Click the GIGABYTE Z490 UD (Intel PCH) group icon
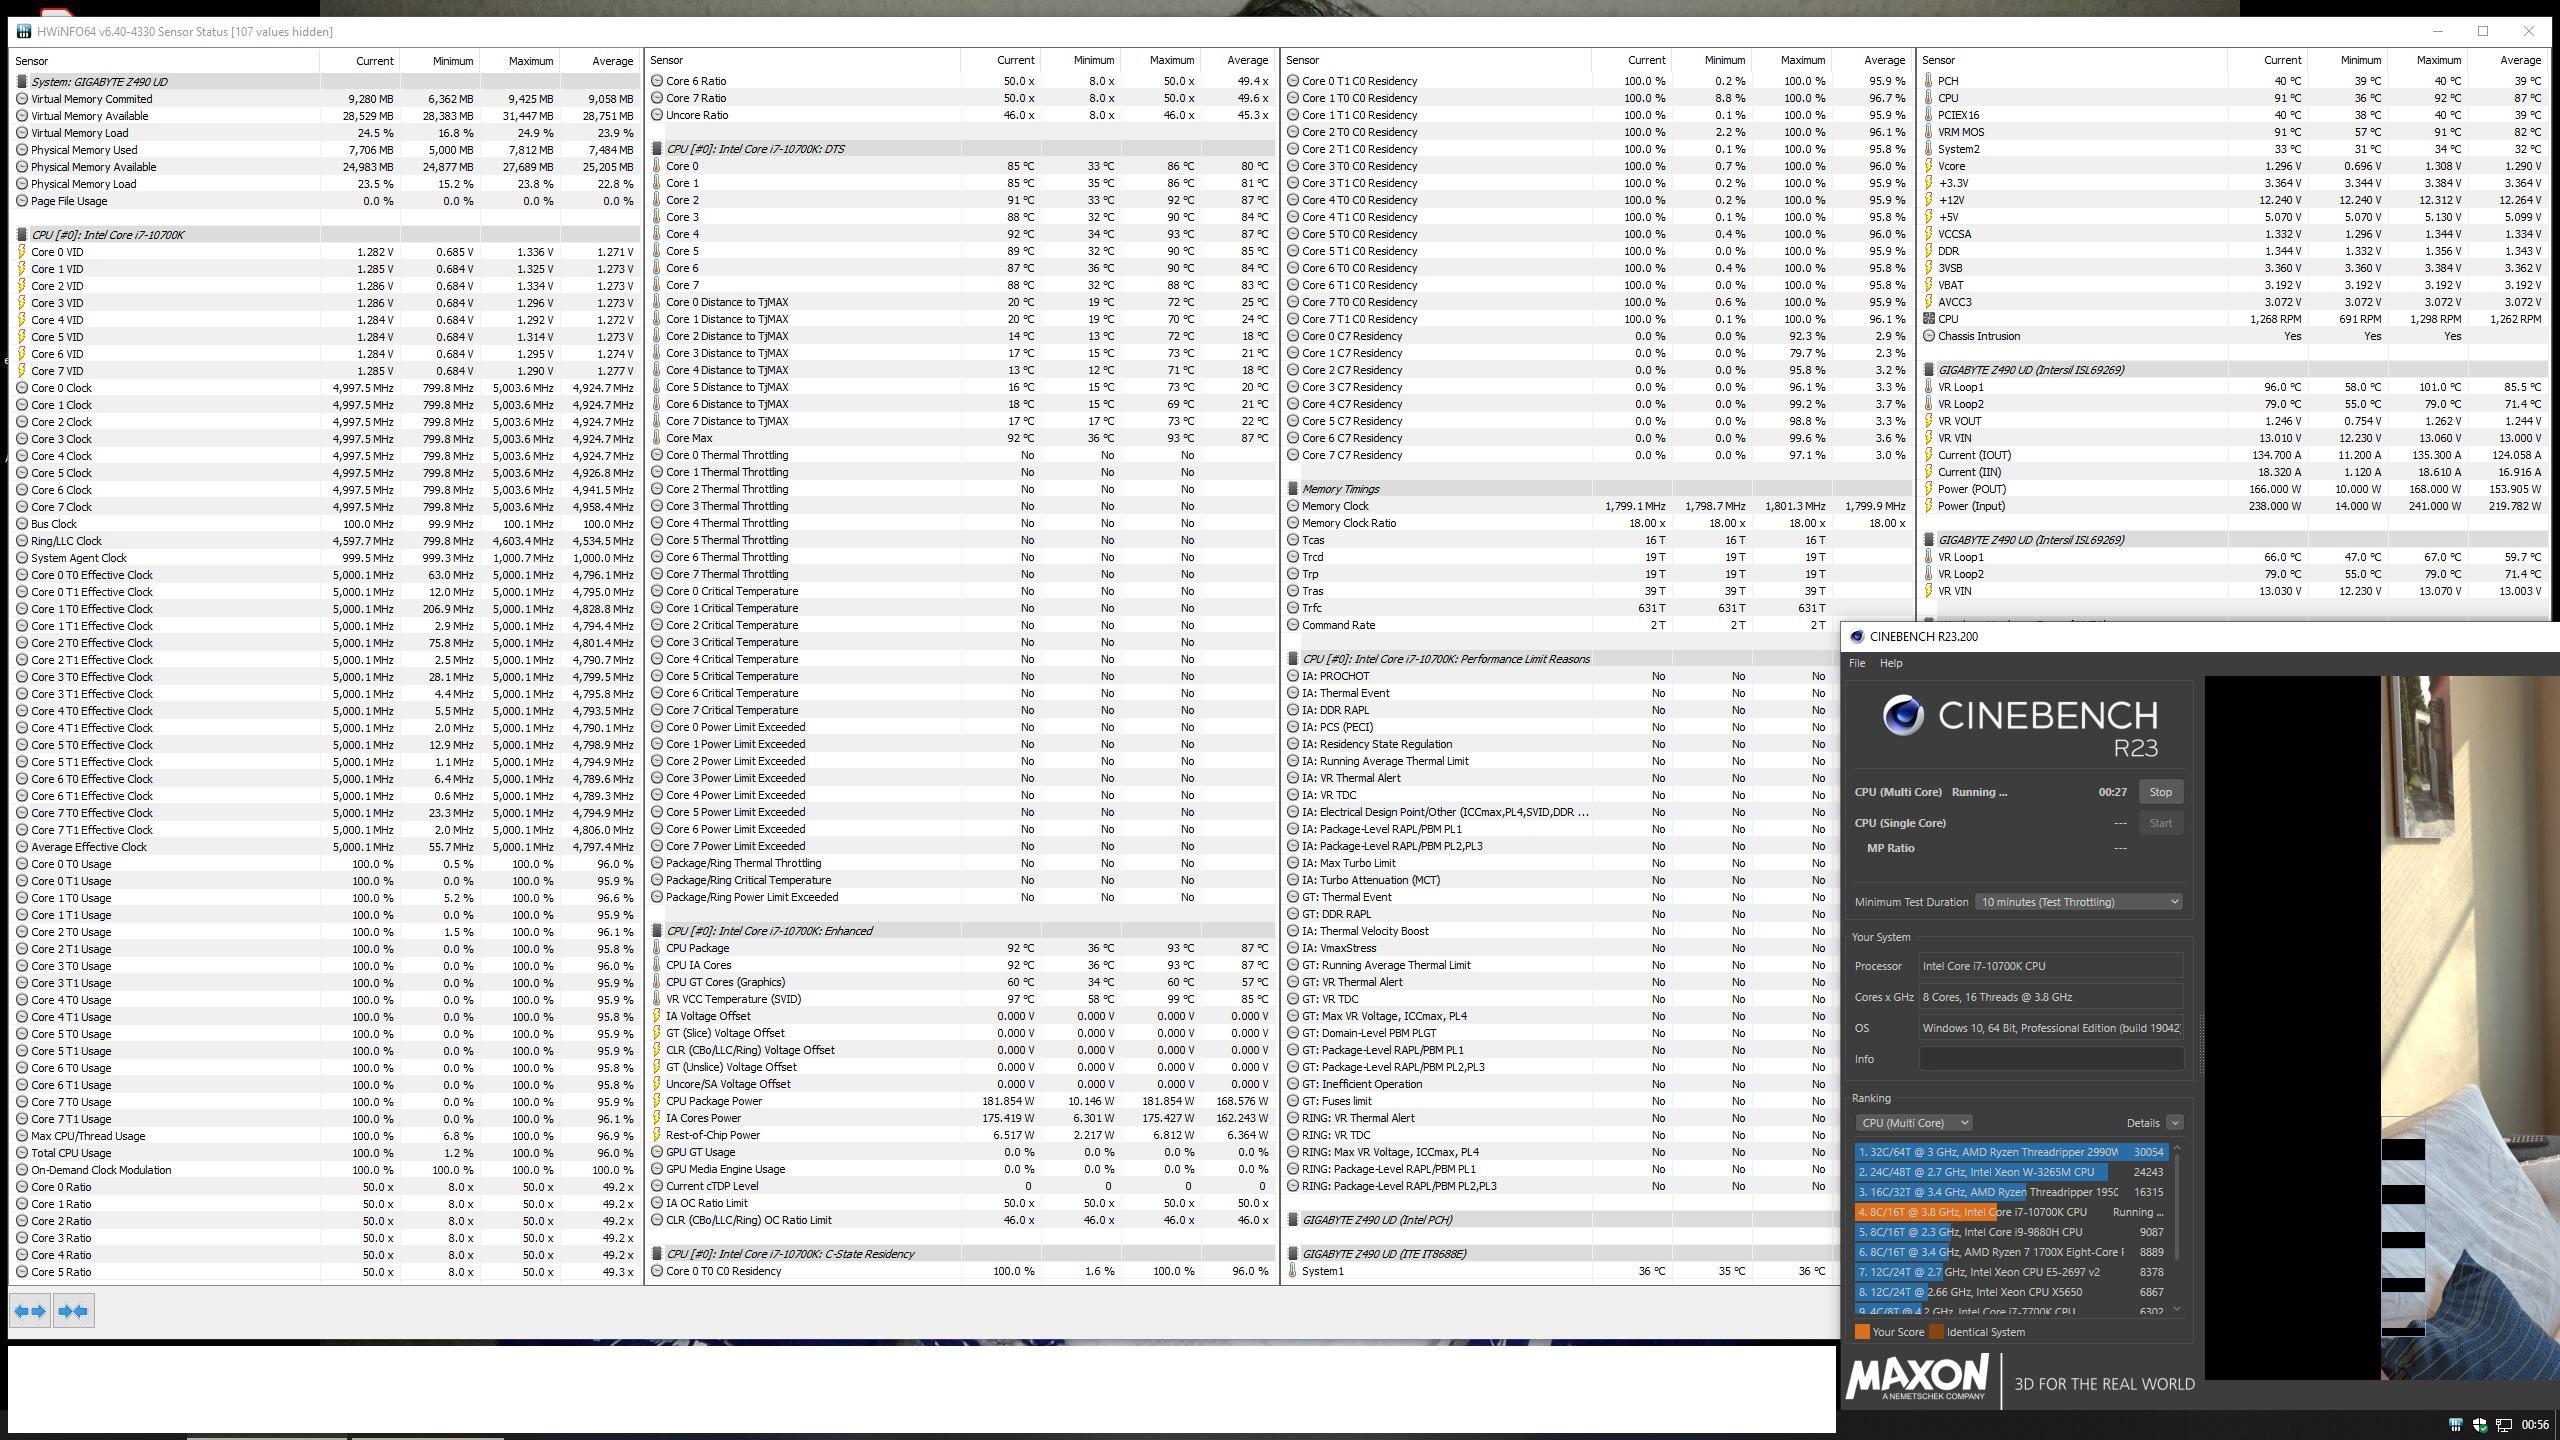The height and width of the screenshot is (1440, 2560). tap(1293, 1220)
